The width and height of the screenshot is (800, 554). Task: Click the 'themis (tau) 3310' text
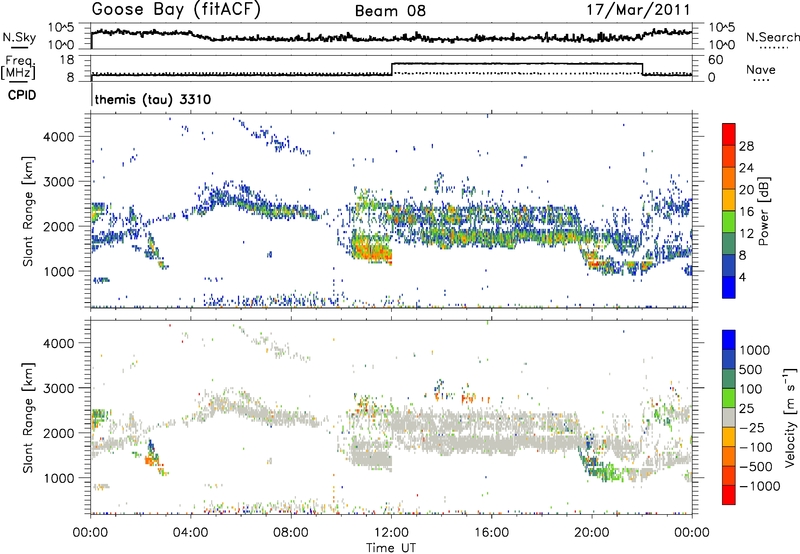[x=153, y=99]
